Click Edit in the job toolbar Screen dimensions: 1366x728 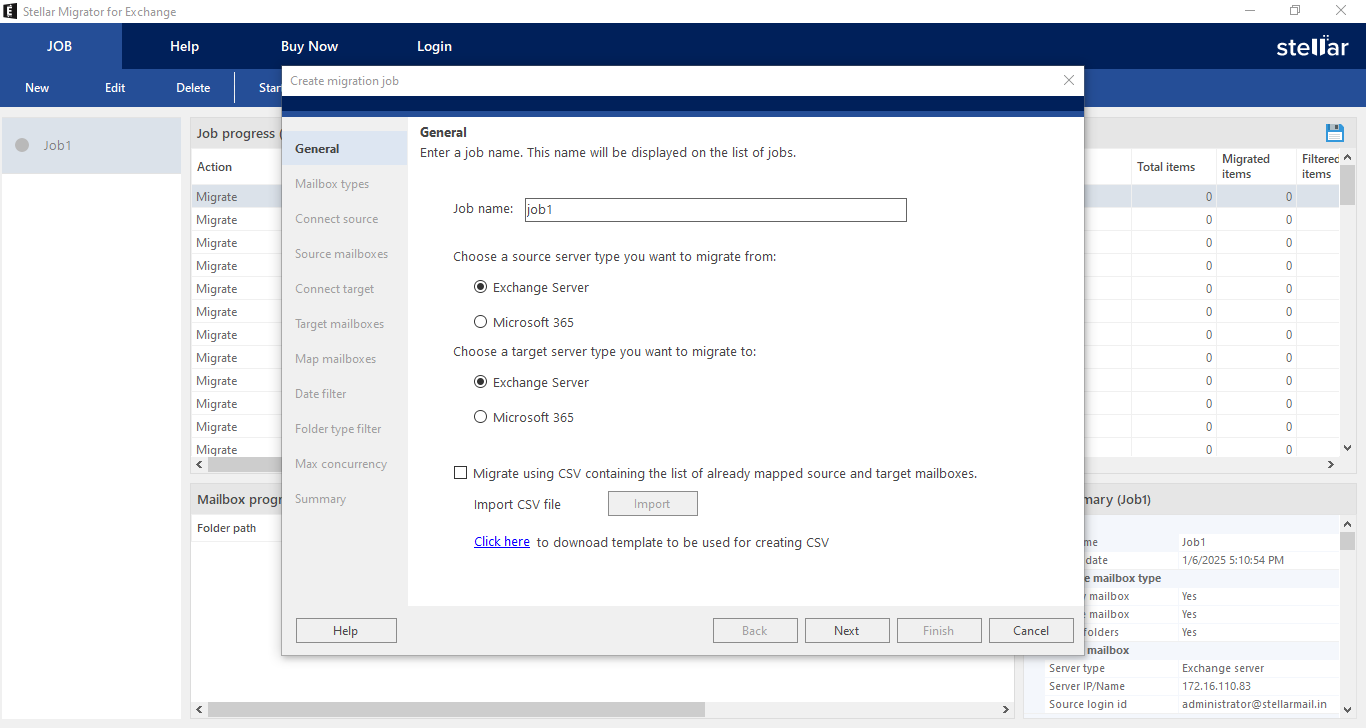pyautogui.click(x=115, y=88)
